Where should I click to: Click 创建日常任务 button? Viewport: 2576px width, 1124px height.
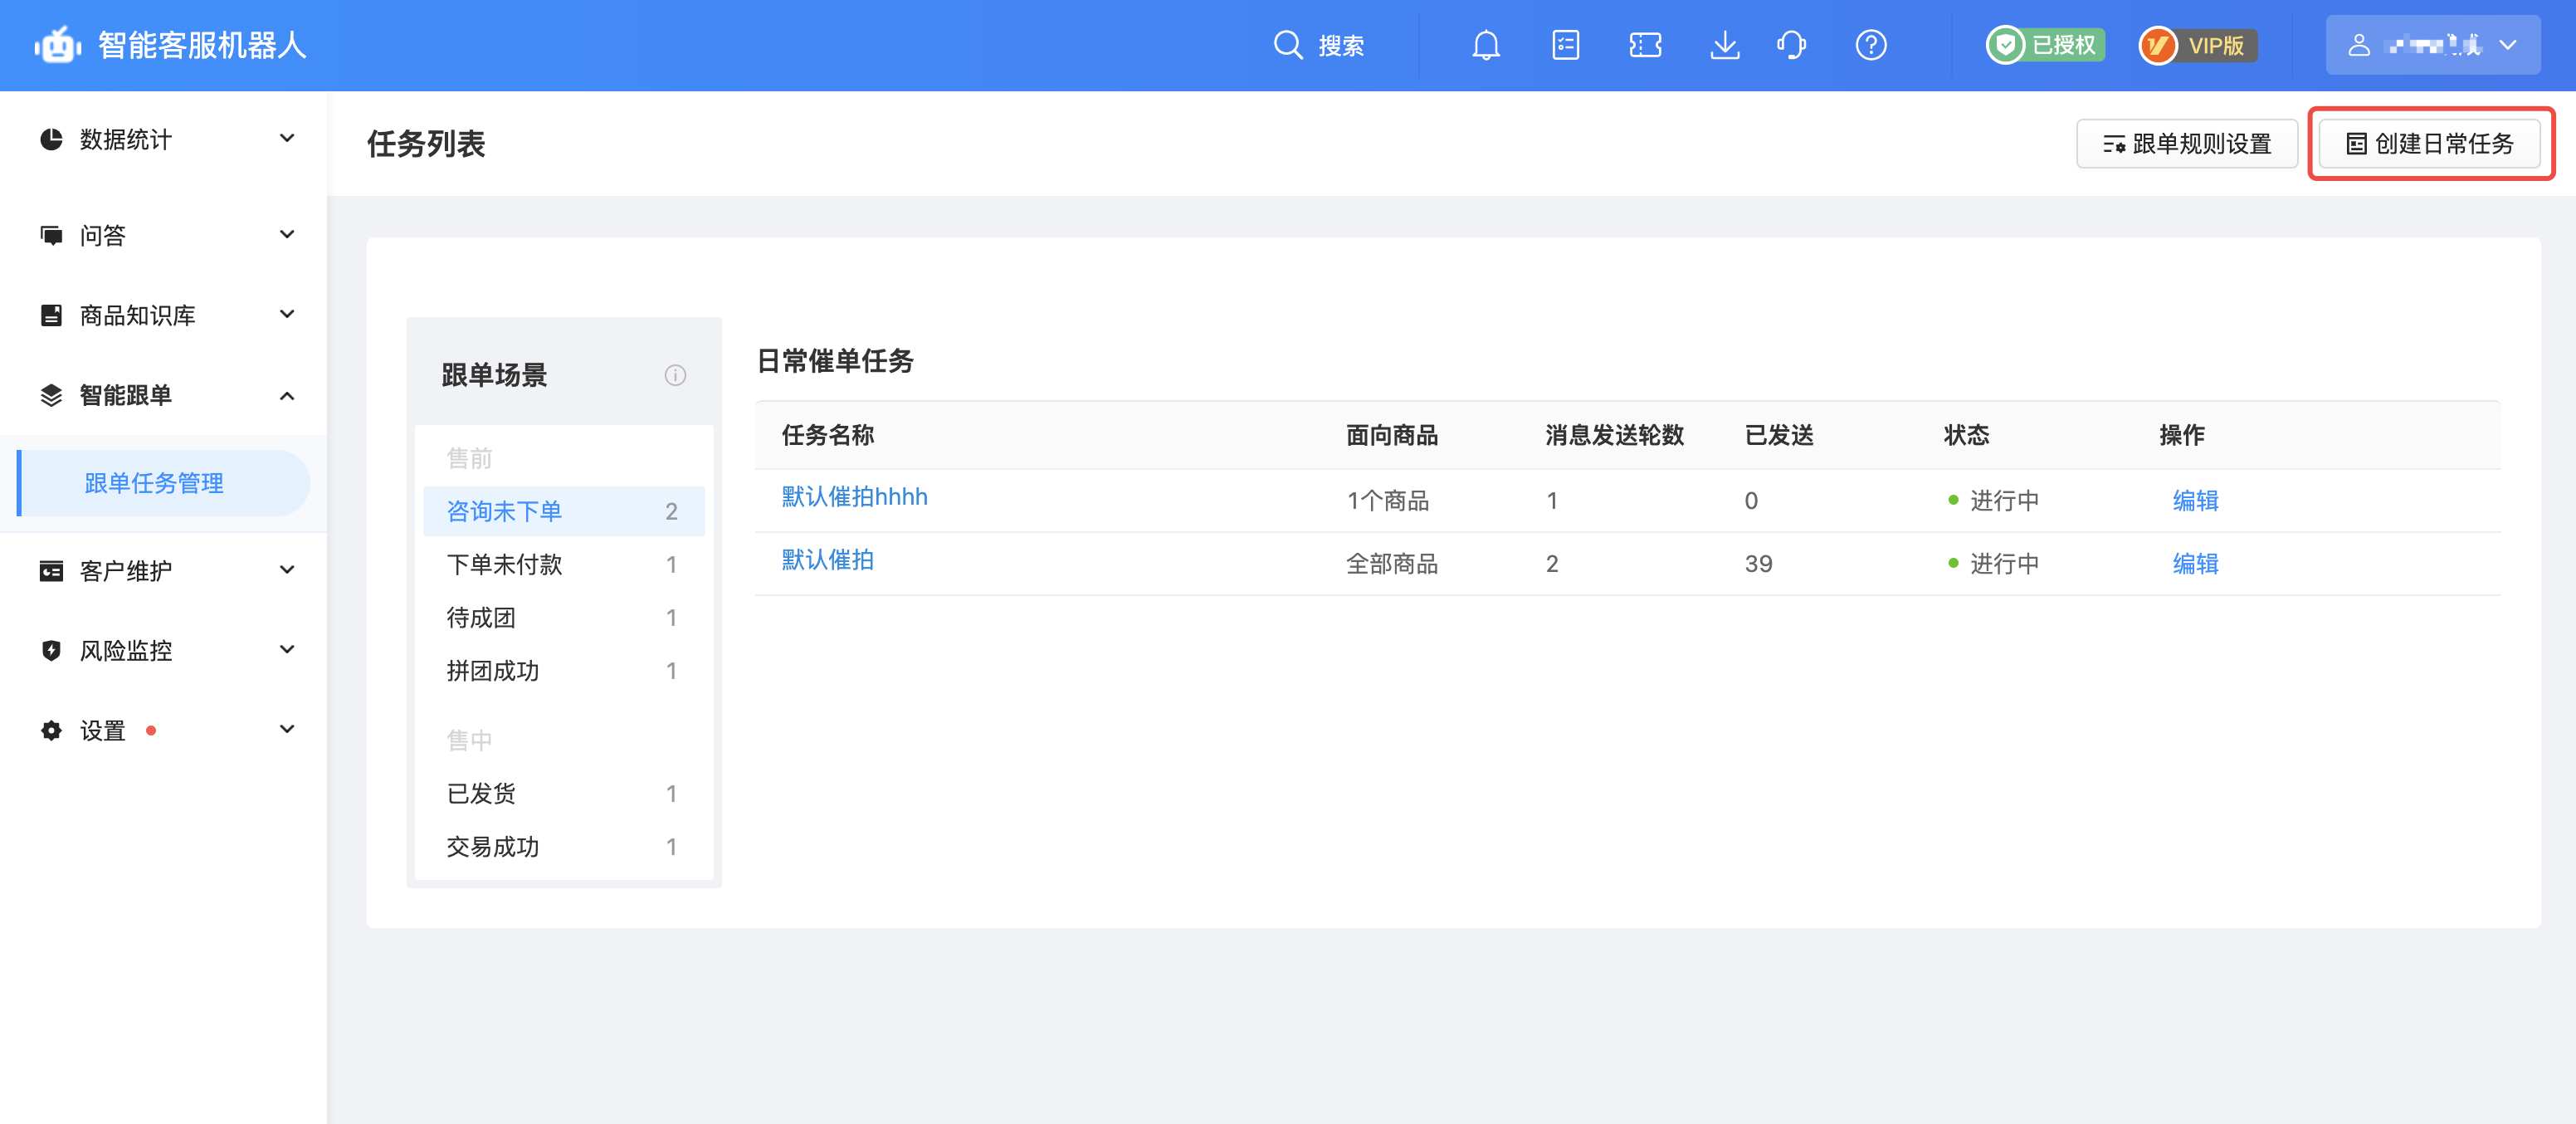[2429, 144]
